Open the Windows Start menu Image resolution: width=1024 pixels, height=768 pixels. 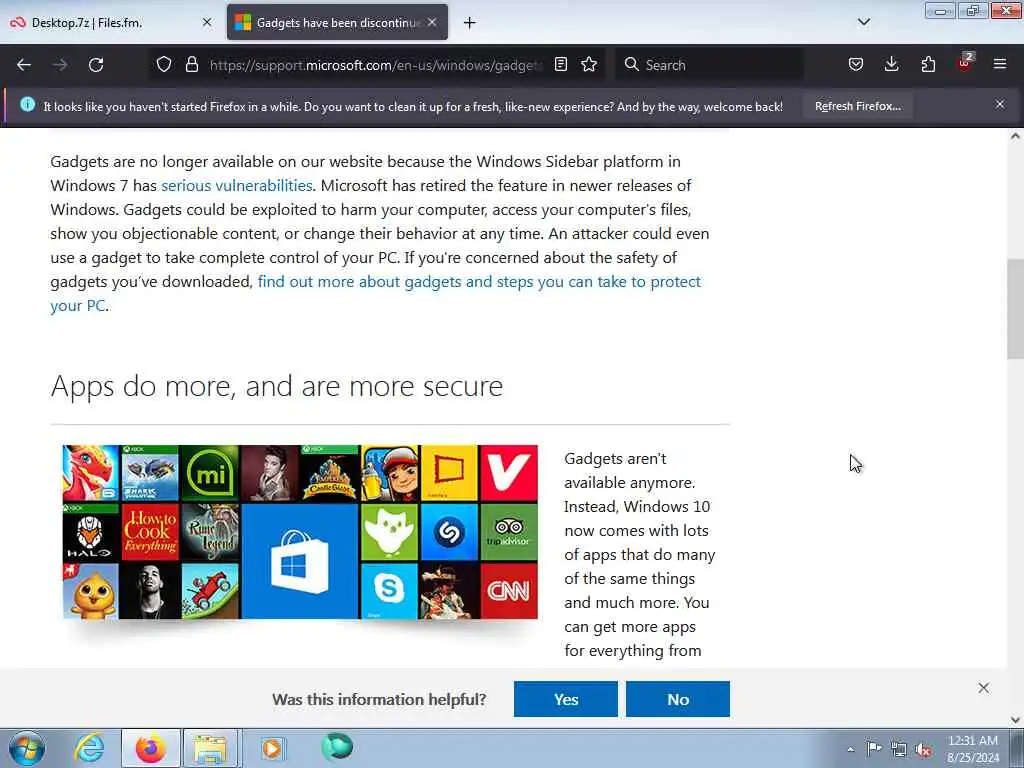tap(27, 748)
